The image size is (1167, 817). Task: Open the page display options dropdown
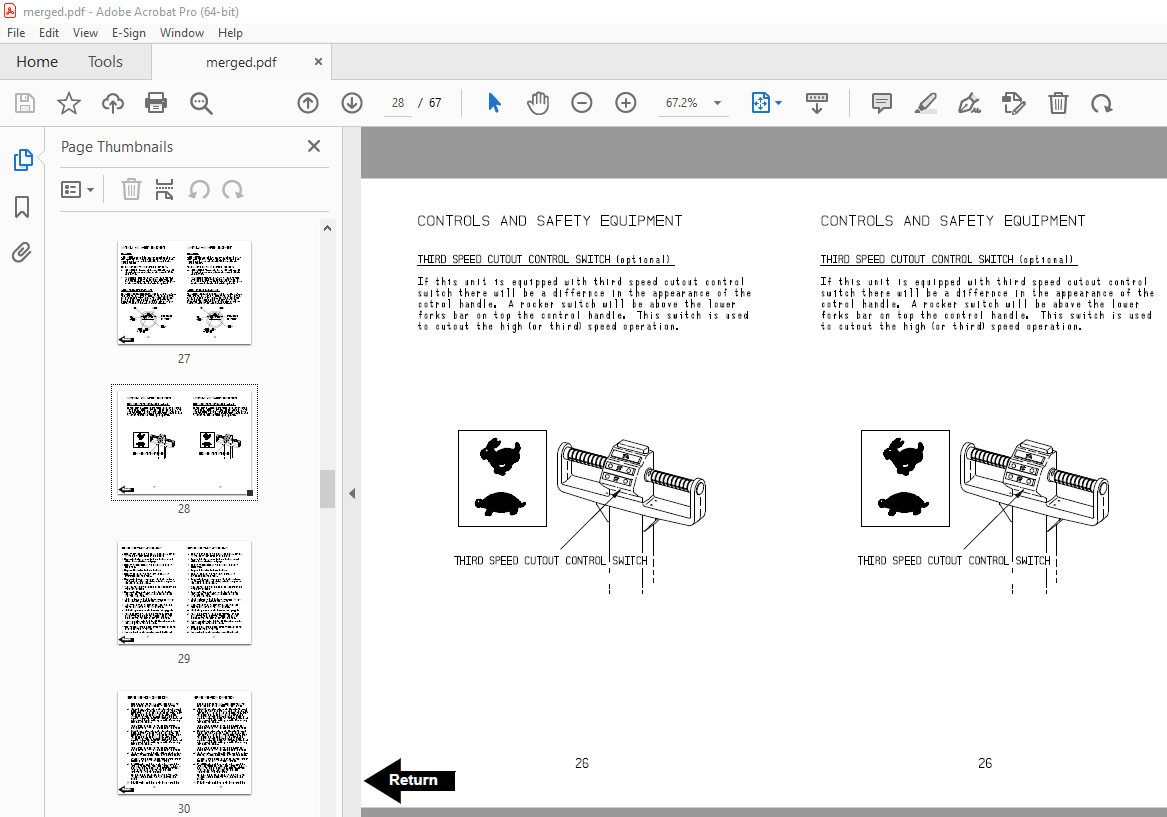click(777, 102)
